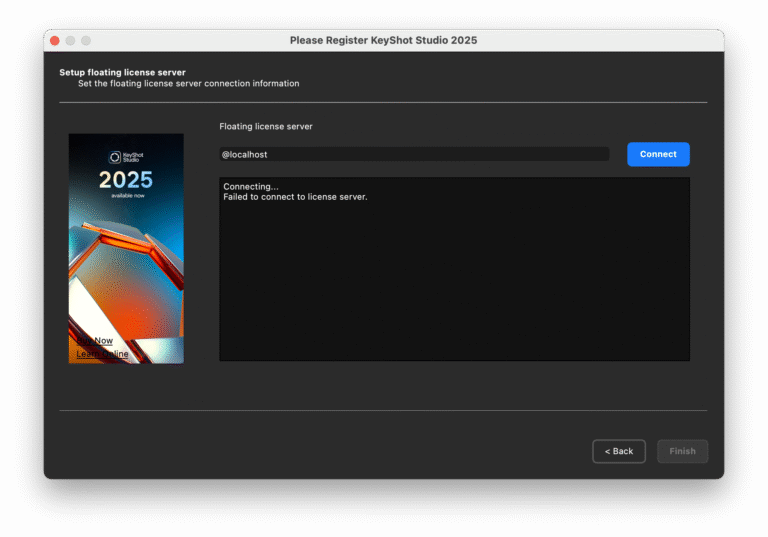Click the connection log output area
This screenshot has height=537, width=768.
point(454,269)
